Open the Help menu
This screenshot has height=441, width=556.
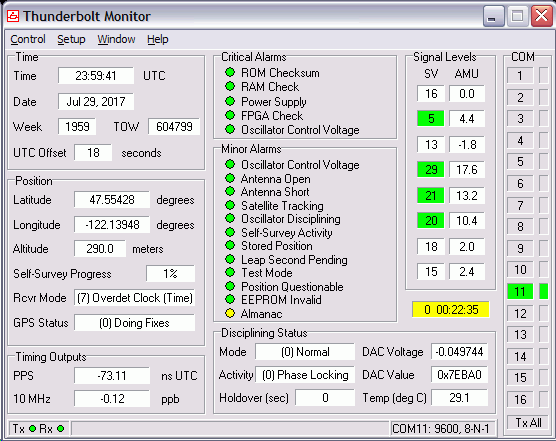click(157, 39)
